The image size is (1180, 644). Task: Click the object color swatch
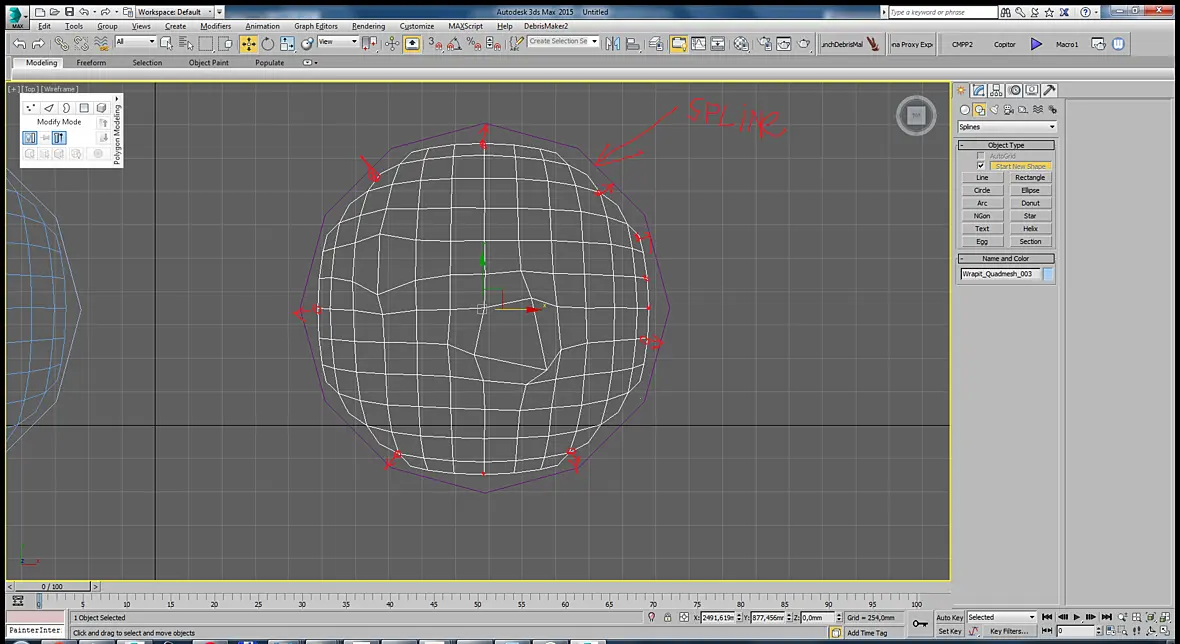coord(1048,275)
